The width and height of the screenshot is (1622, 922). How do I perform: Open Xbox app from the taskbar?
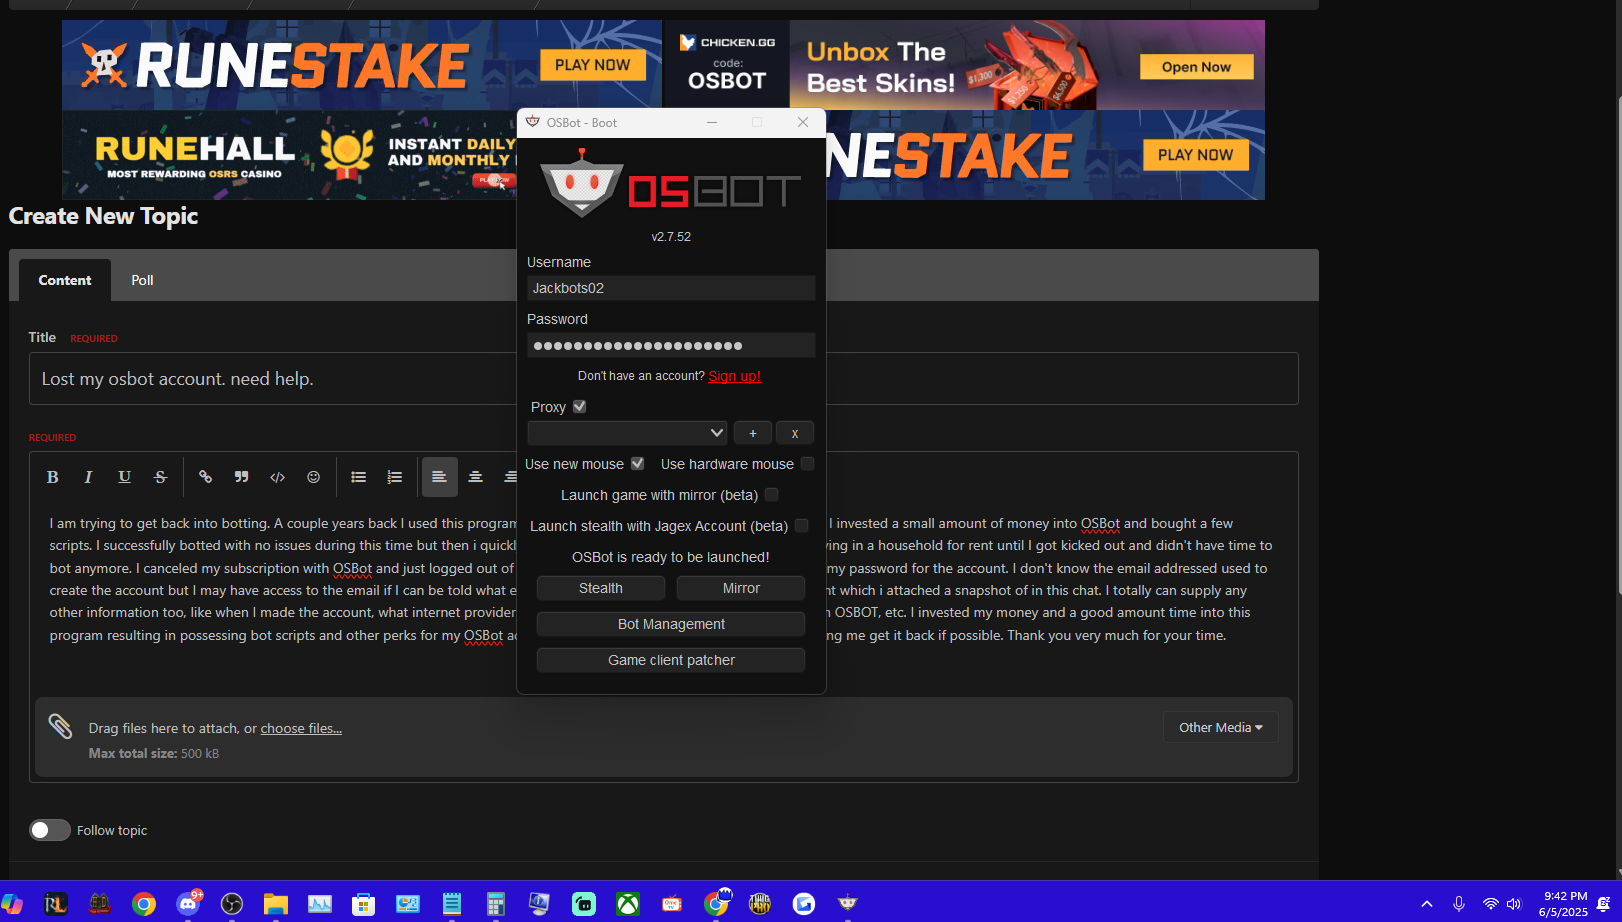pos(628,904)
